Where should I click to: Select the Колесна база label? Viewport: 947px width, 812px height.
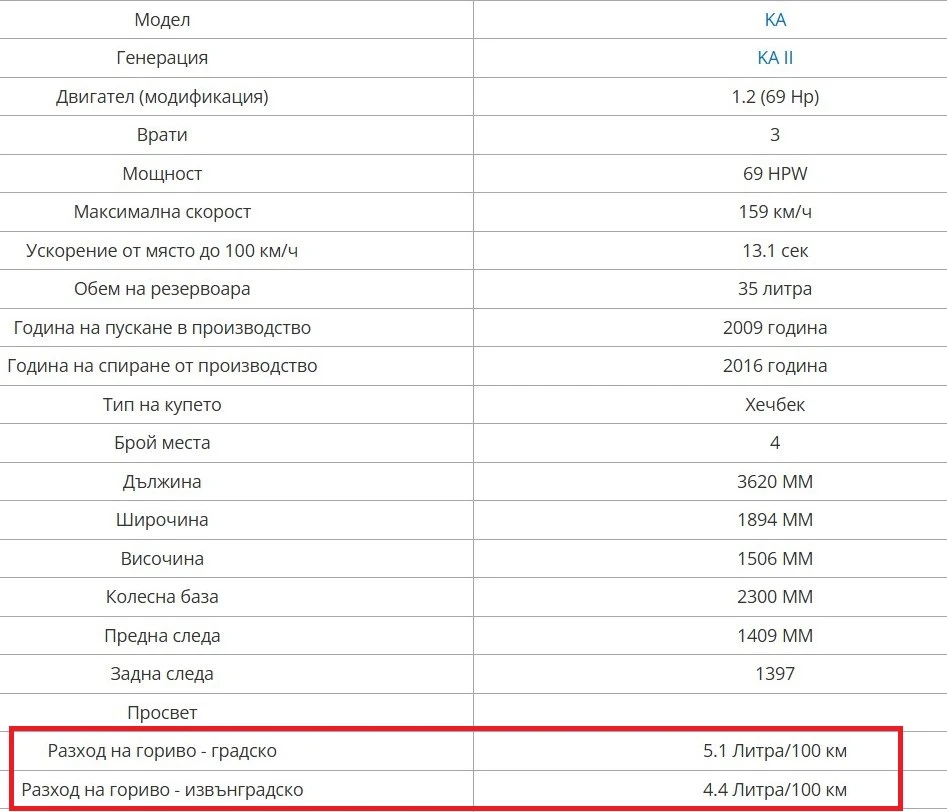click(x=162, y=597)
